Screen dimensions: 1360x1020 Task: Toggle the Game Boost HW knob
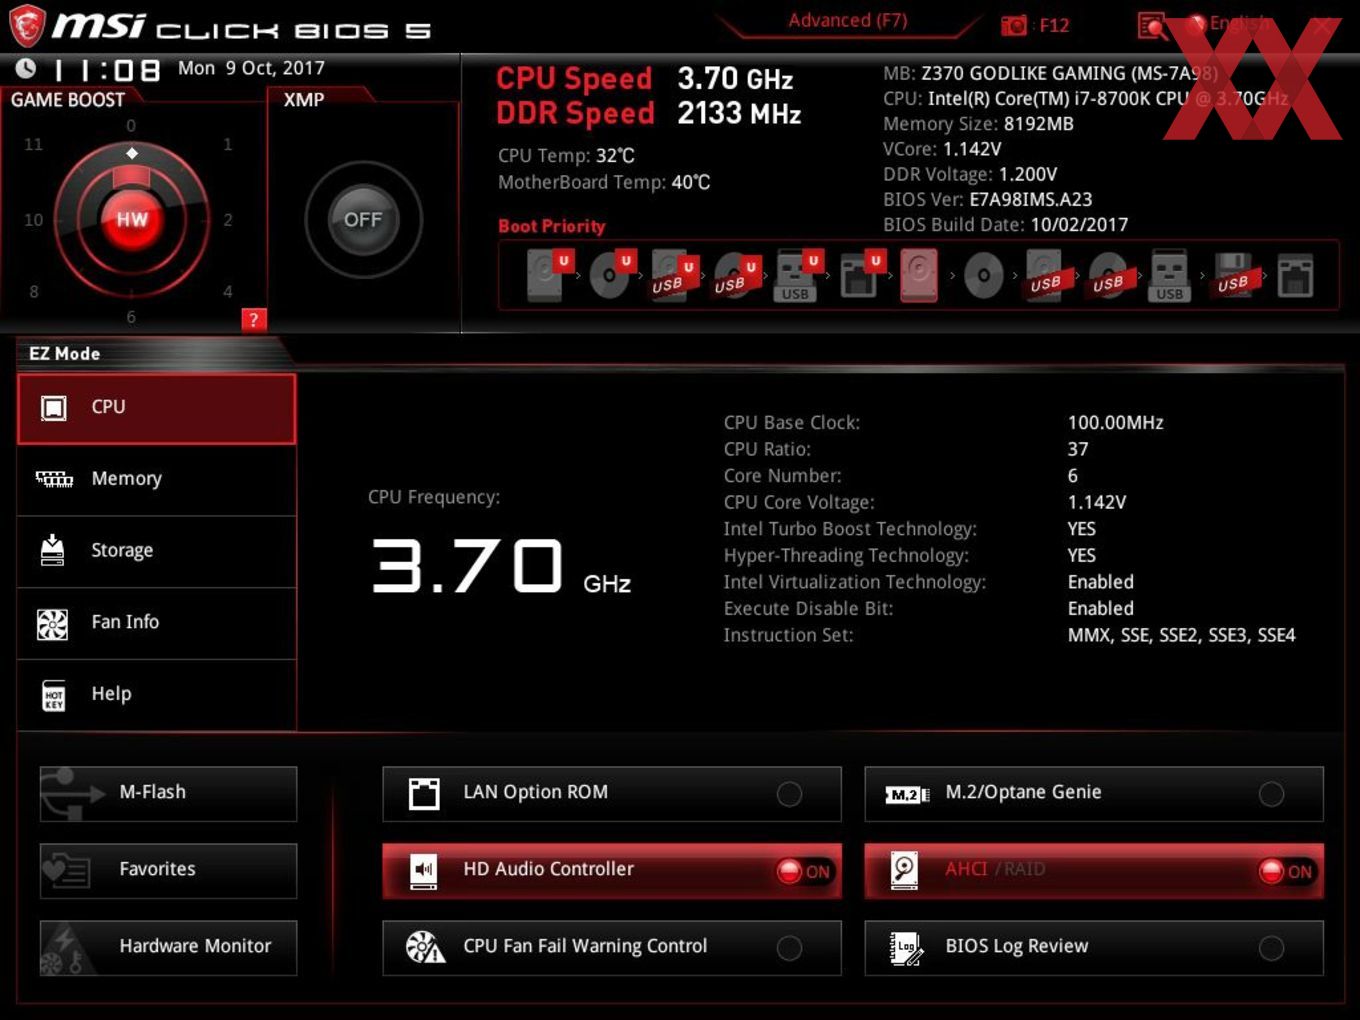click(131, 219)
